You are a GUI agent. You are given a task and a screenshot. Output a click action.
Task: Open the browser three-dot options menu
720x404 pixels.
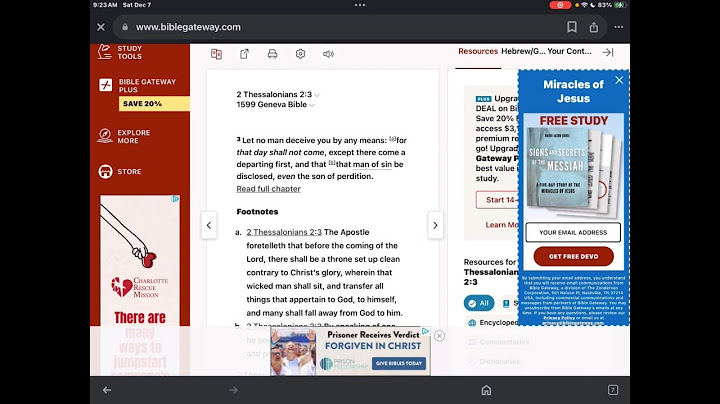pyautogui.click(x=619, y=27)
